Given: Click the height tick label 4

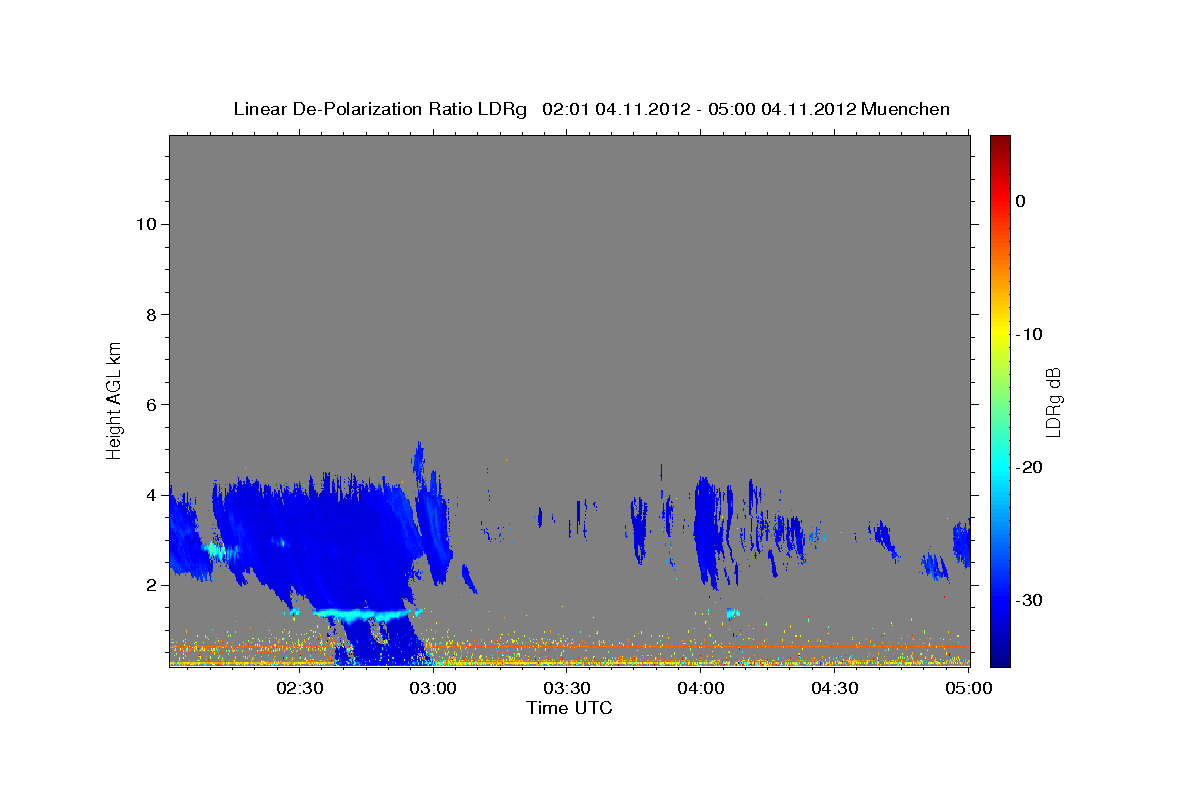Looking at the screenshot, I should (151, 495).
